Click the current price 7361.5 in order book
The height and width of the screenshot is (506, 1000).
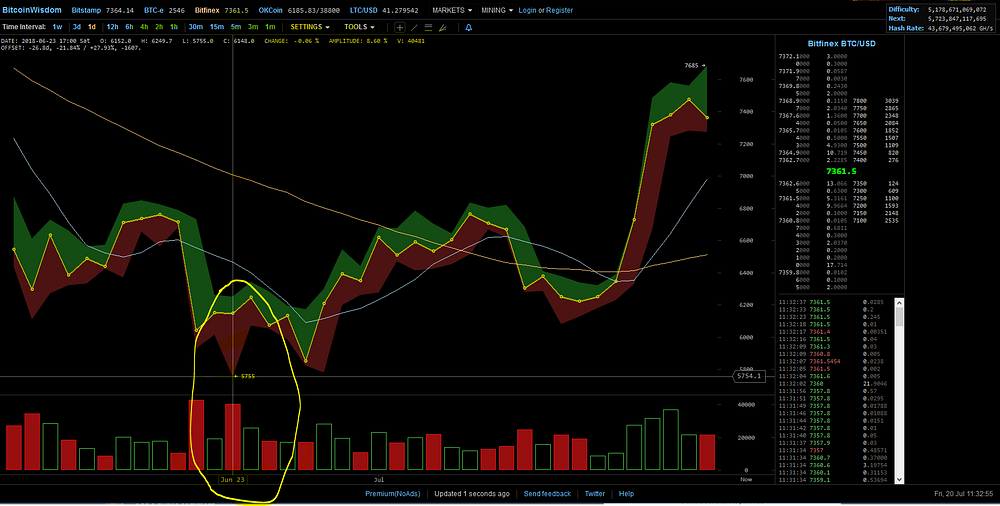point(841,172)
